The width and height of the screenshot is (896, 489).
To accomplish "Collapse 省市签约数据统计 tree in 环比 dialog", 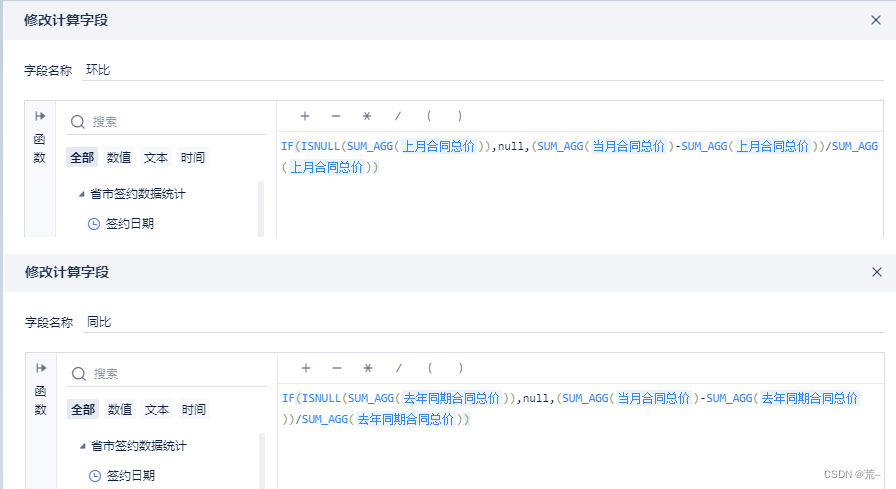I will tap(82, 194).
